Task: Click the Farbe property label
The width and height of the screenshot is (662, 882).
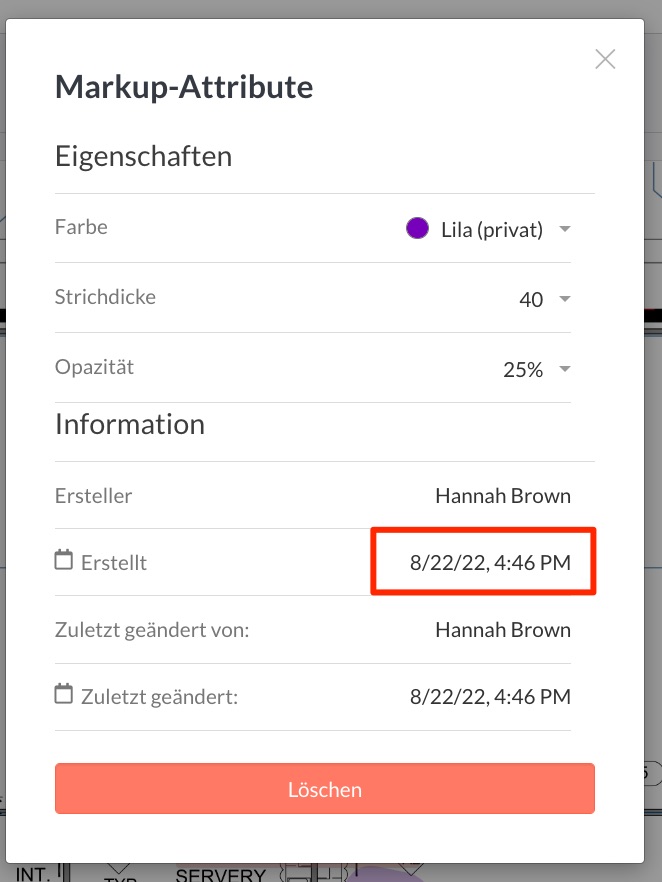Action: coord(80,227)
